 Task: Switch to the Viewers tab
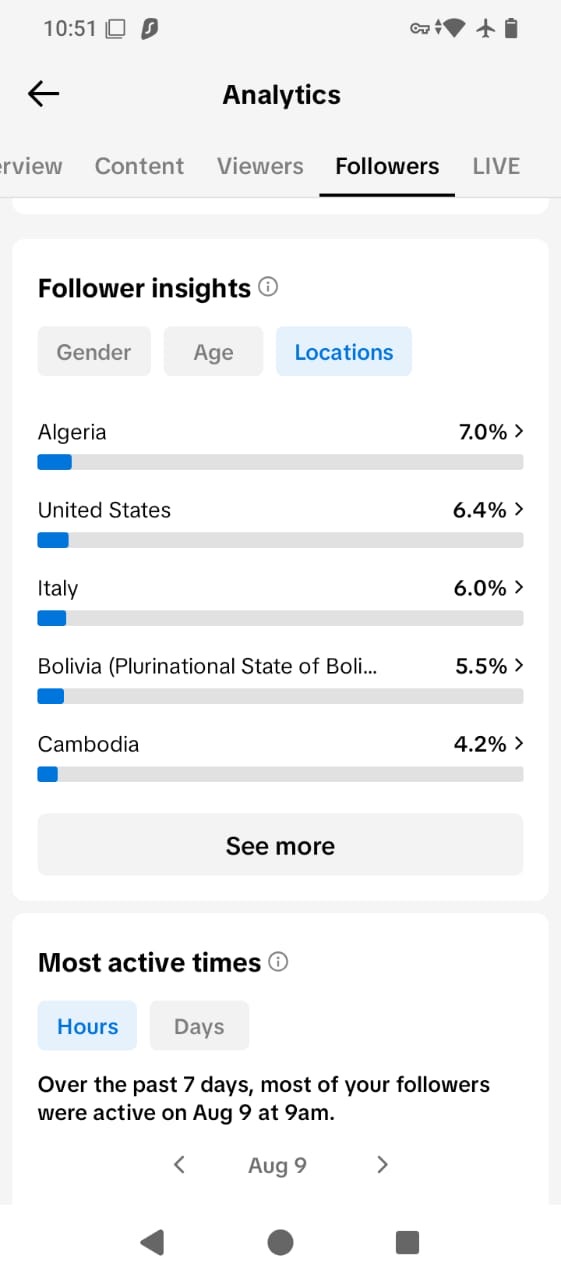click(260, 166)
